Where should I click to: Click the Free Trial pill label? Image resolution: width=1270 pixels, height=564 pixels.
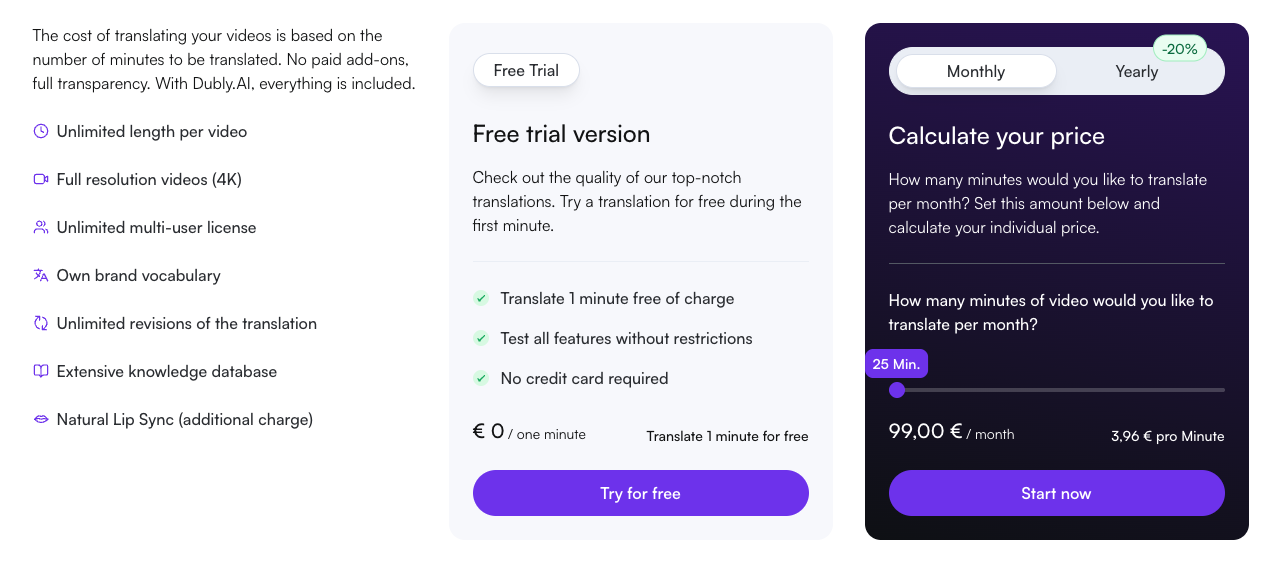coord(526,70)
